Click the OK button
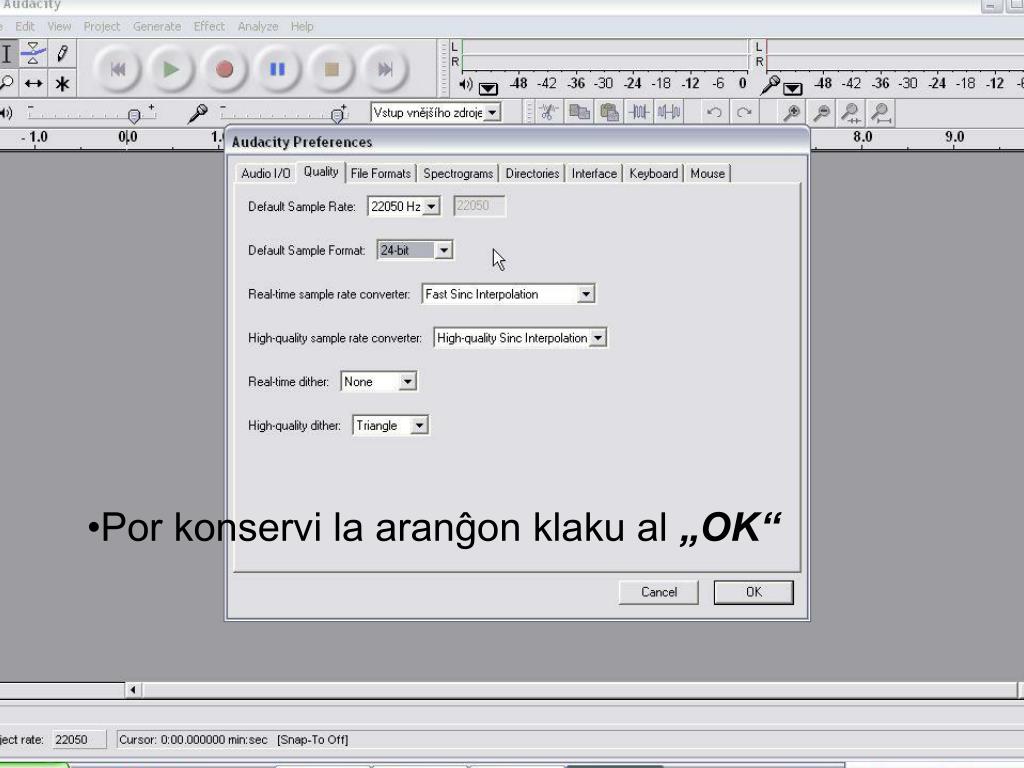The height and width of the screenshot is (768, 1024). tap(754, 592)
